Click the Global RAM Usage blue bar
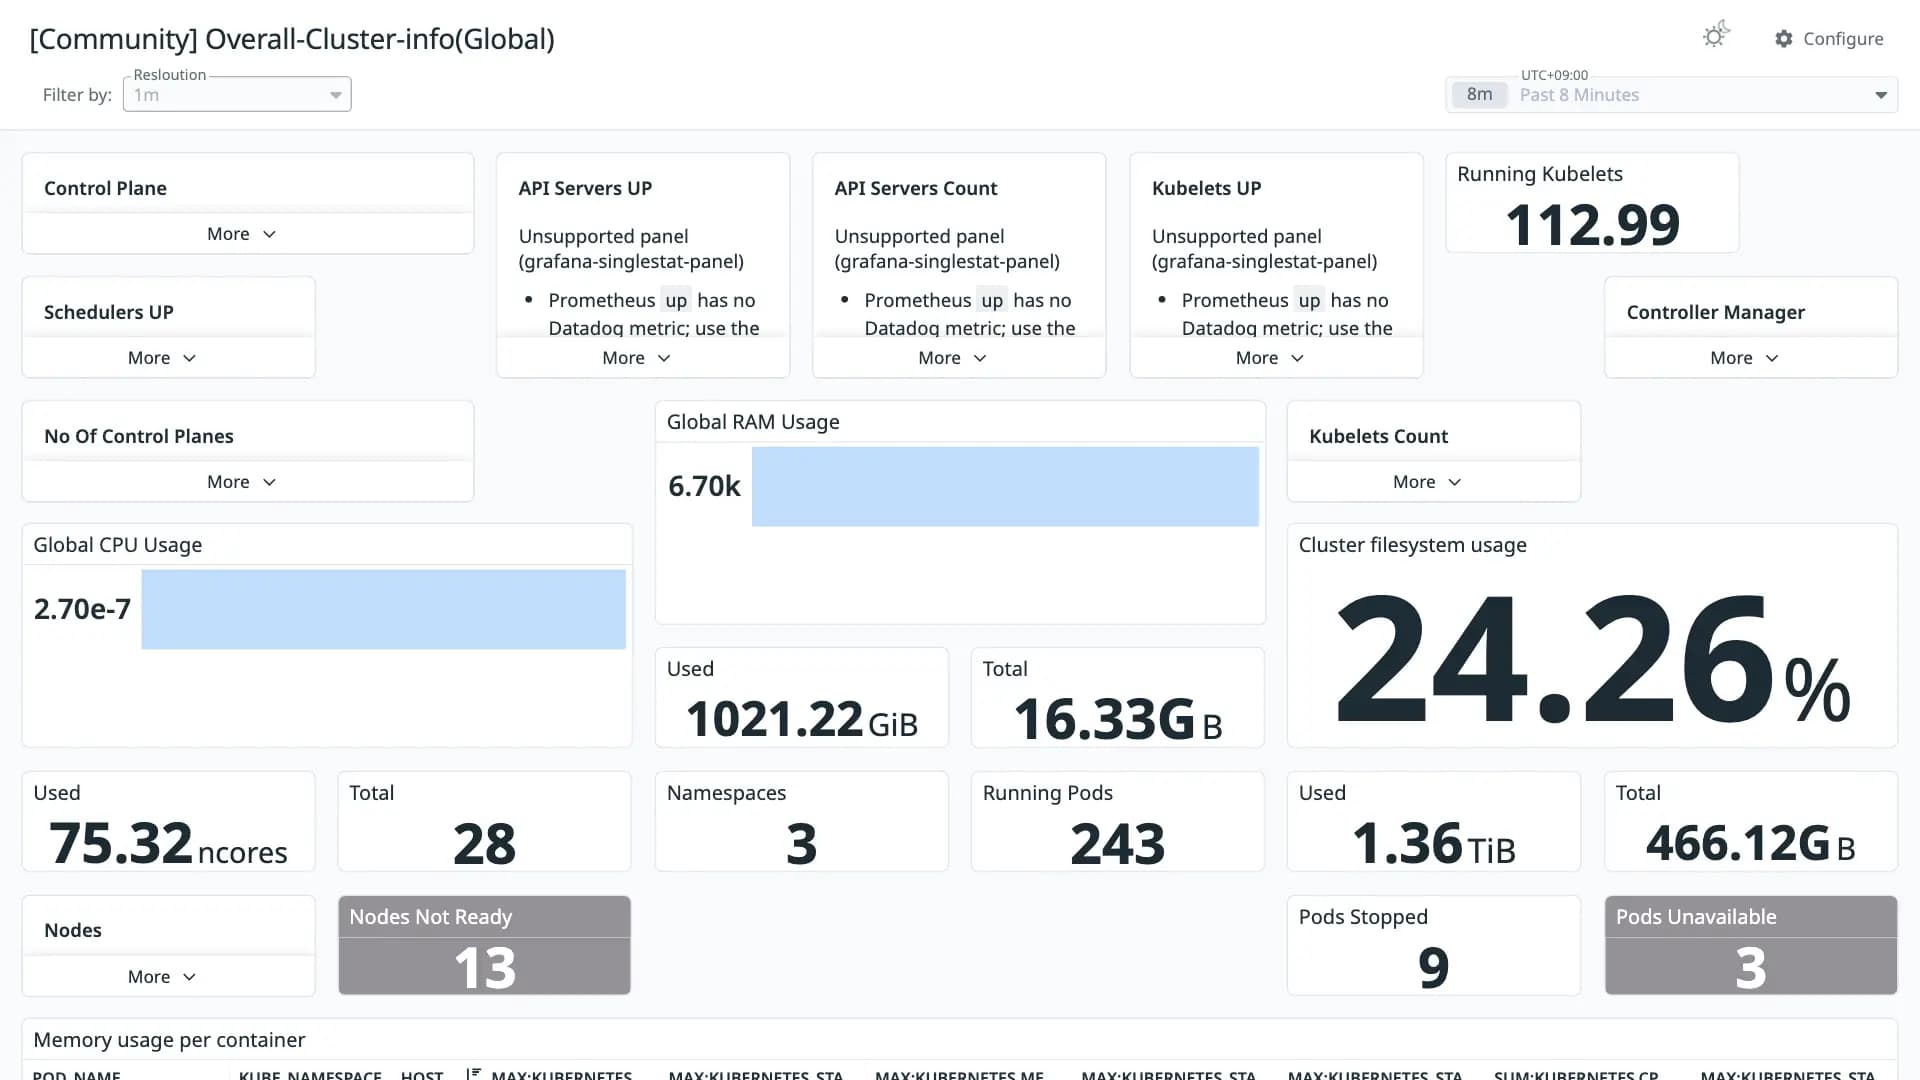The image size is (1920, 1080). (1005, 486)
